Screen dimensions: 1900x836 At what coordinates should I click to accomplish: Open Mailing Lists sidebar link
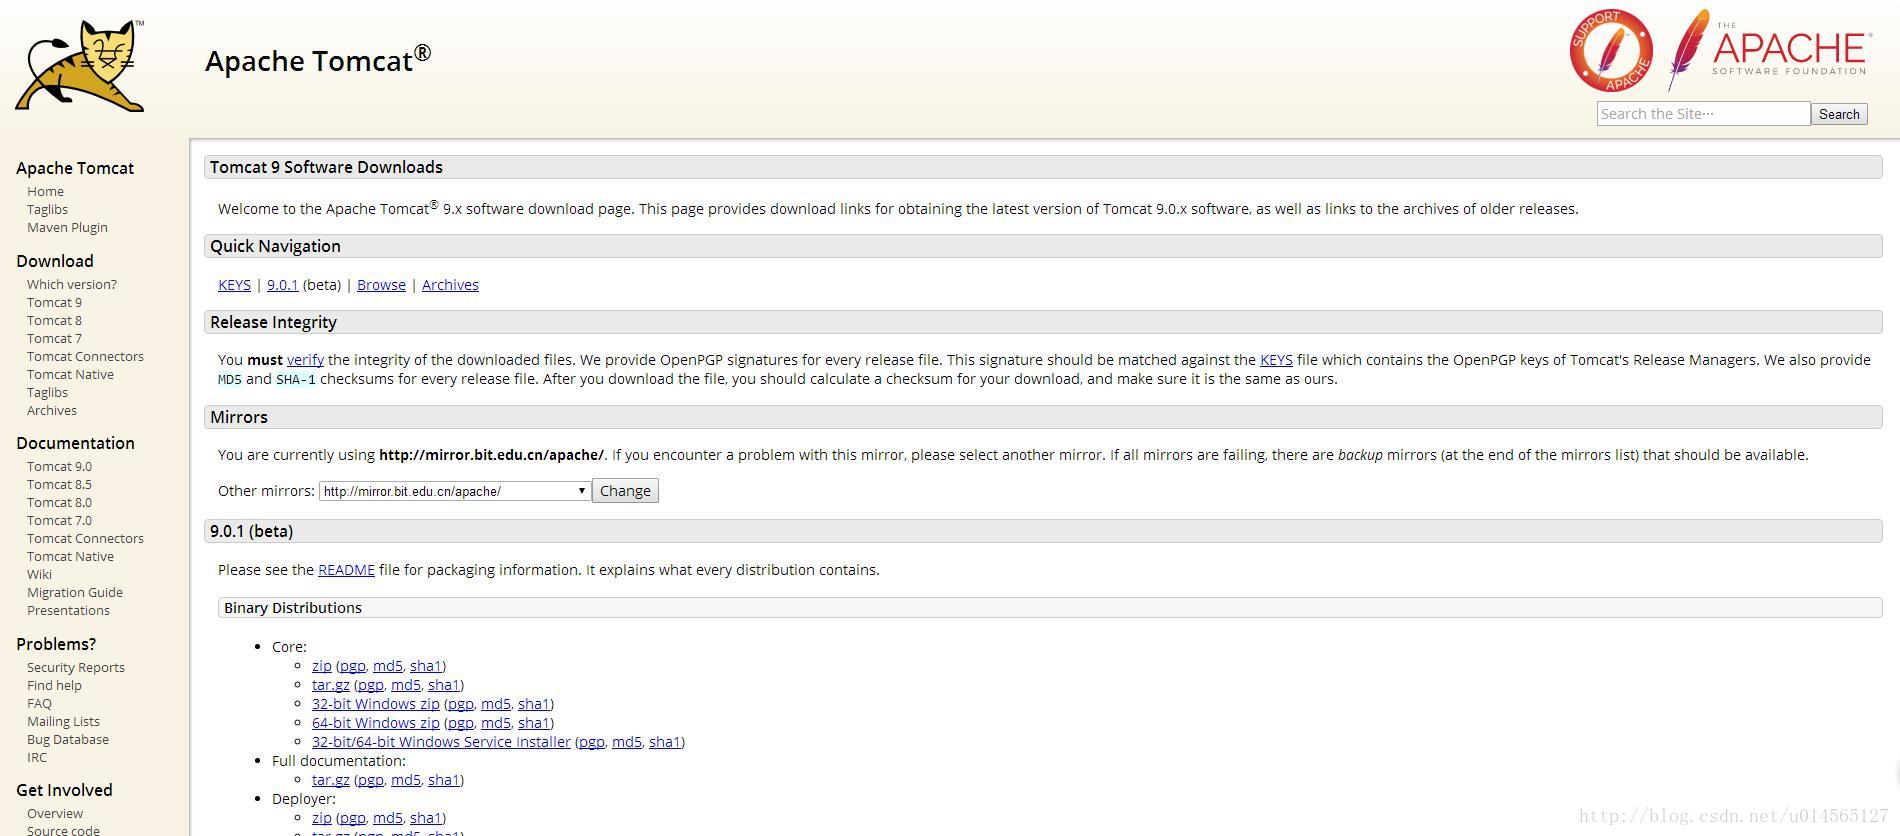point(63,722)
